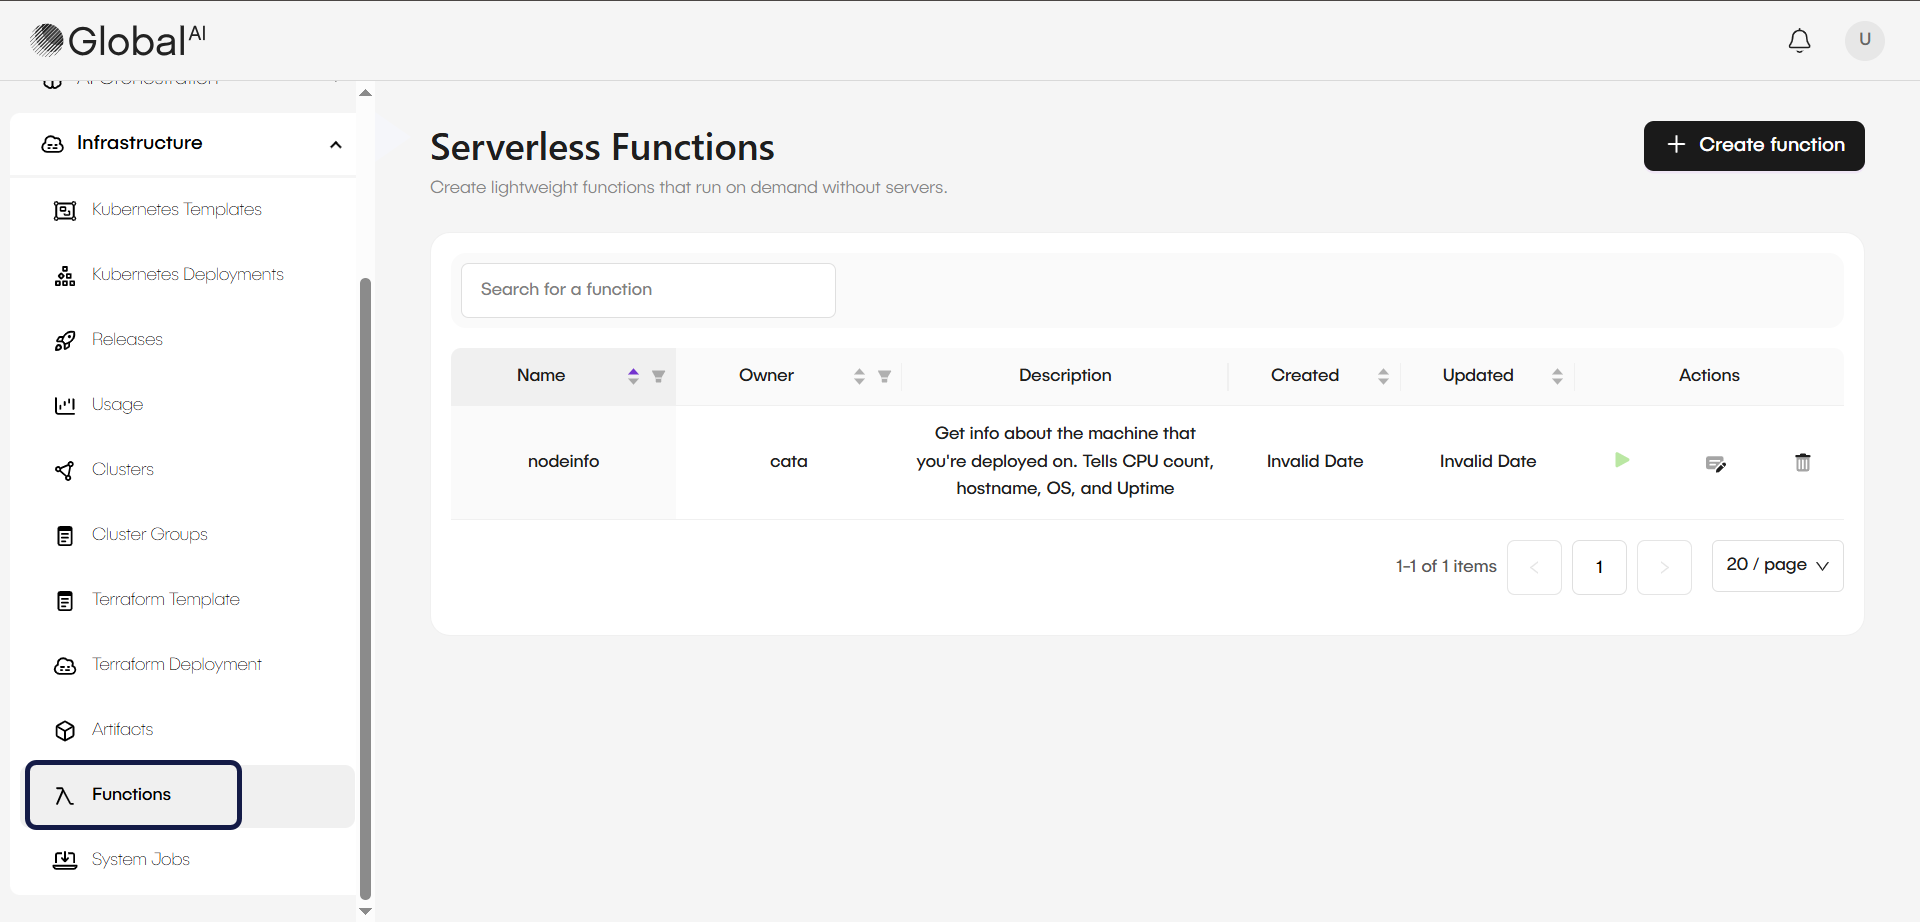Select Functions in the sidebar
The width and height of the screenshot is (1920, 922).
click(x=131, y=794)
